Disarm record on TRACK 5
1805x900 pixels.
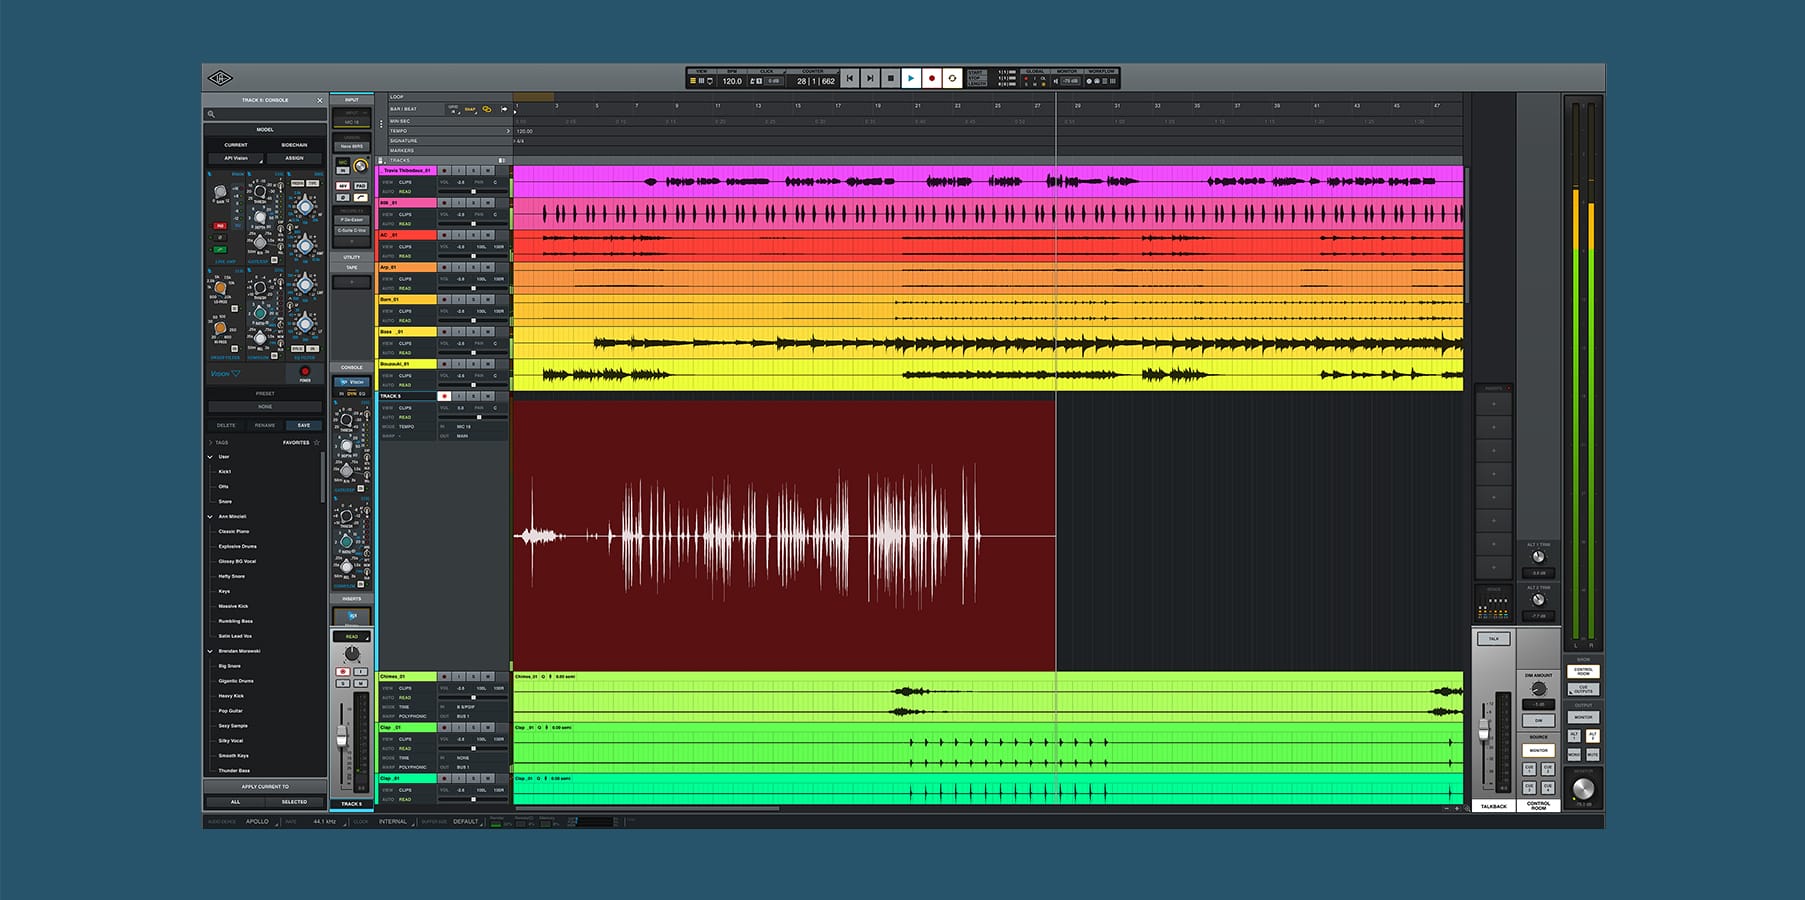pyautogui.click(x=444, y=396)
